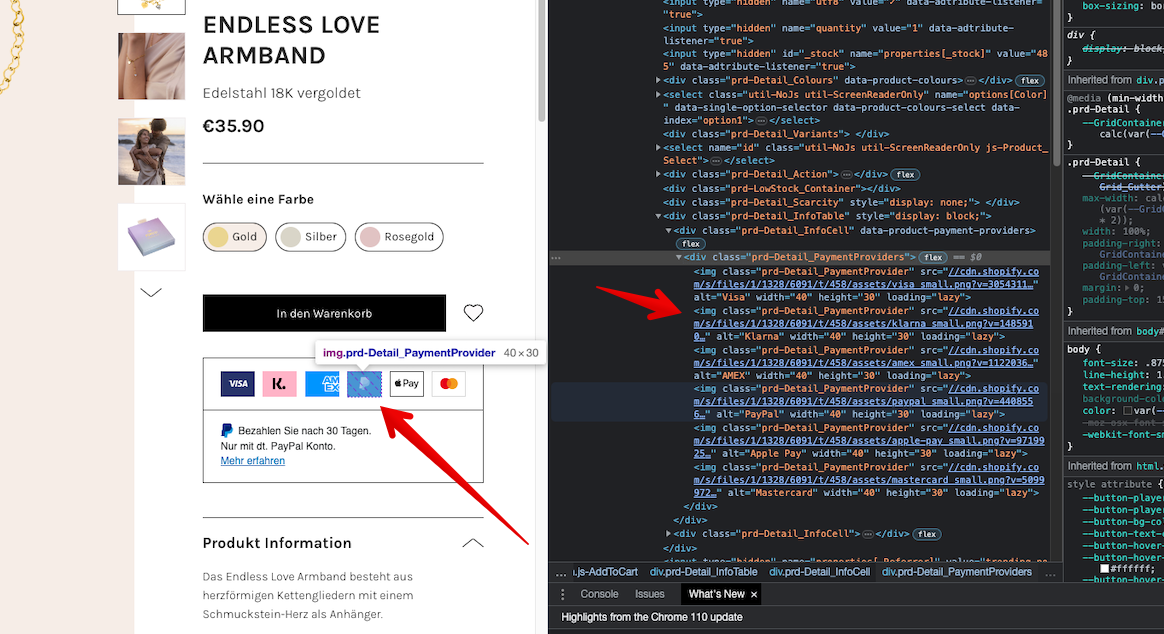Screen dimensions: 1164x634
Task: Open visa_small.png source link
Action: click(866, 278)
